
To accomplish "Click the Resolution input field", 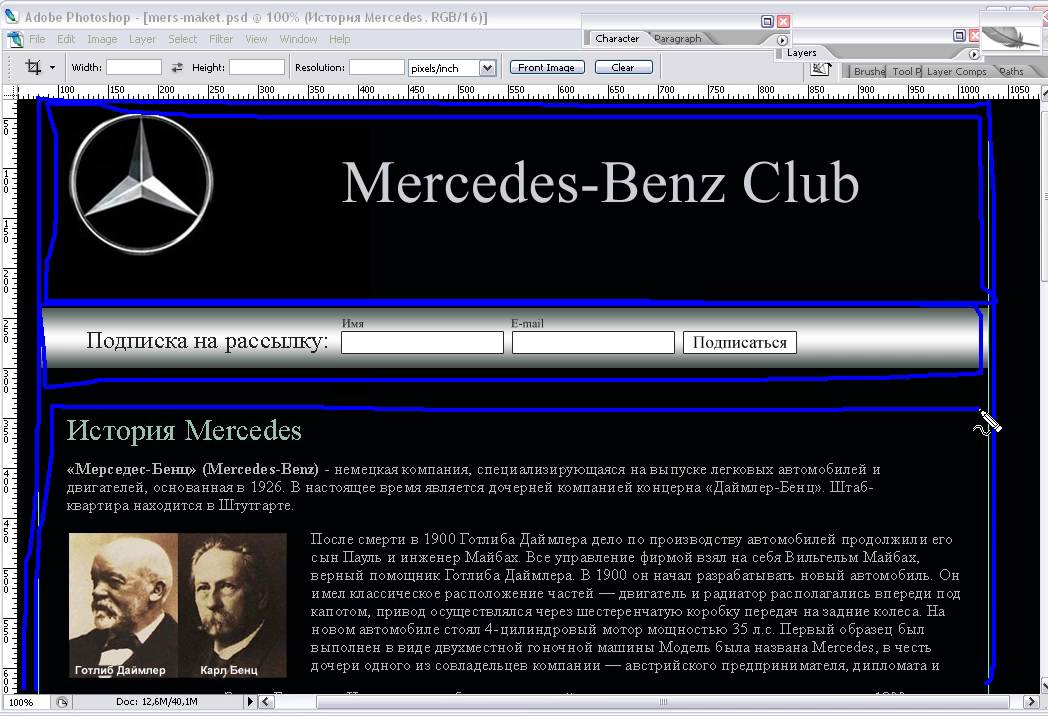I will pos(376,68).
